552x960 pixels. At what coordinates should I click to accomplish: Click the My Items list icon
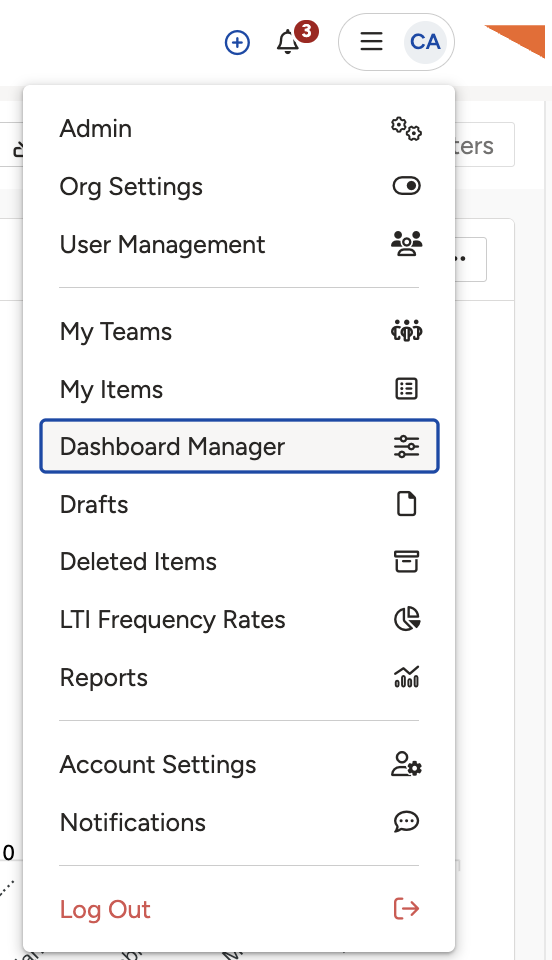coord(406,389)
